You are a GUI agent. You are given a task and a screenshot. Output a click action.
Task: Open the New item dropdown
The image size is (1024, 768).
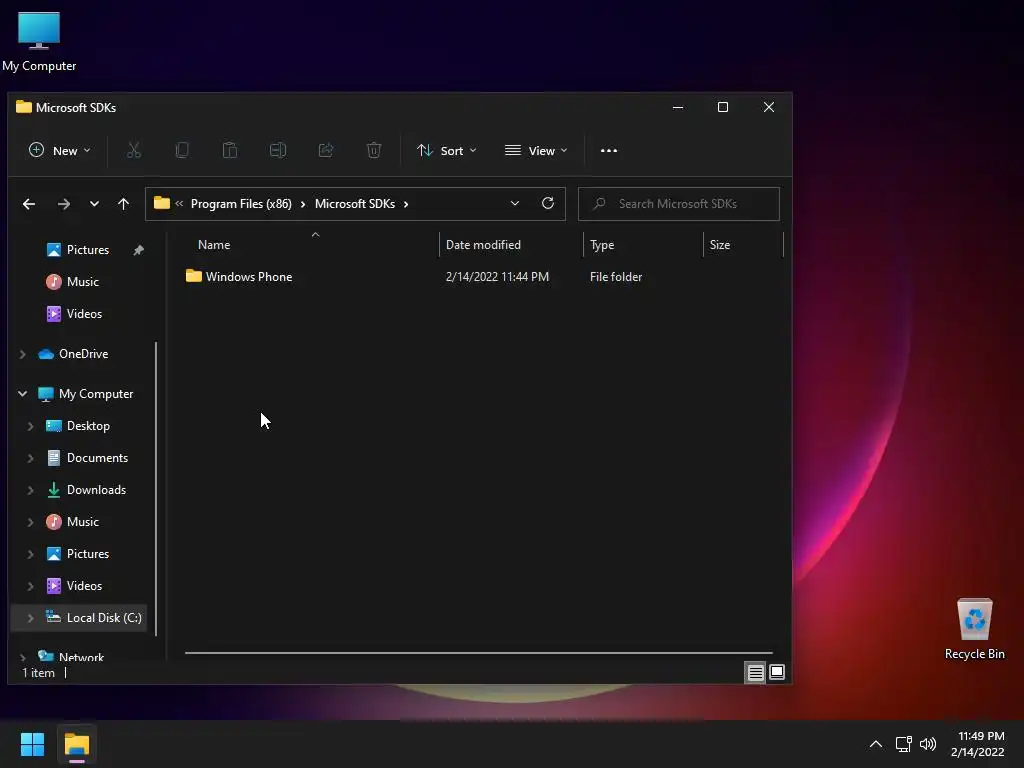59,151
